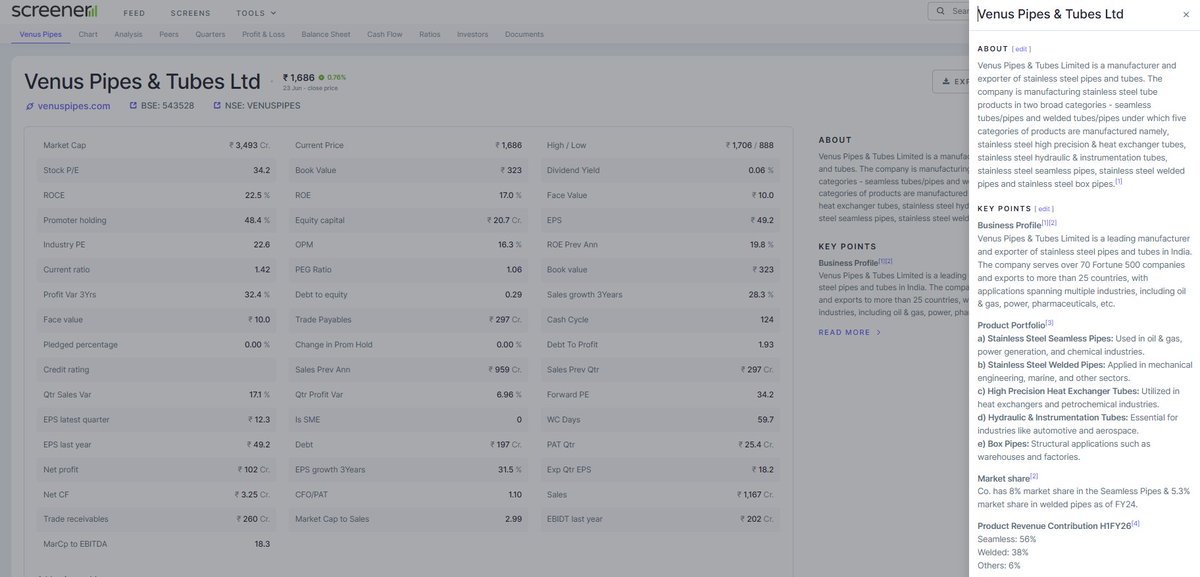This screenshot has height=577, width=1200.
Task: Click the Qtr Sales Var value 17.1 %
Action: tap(260, 394)
